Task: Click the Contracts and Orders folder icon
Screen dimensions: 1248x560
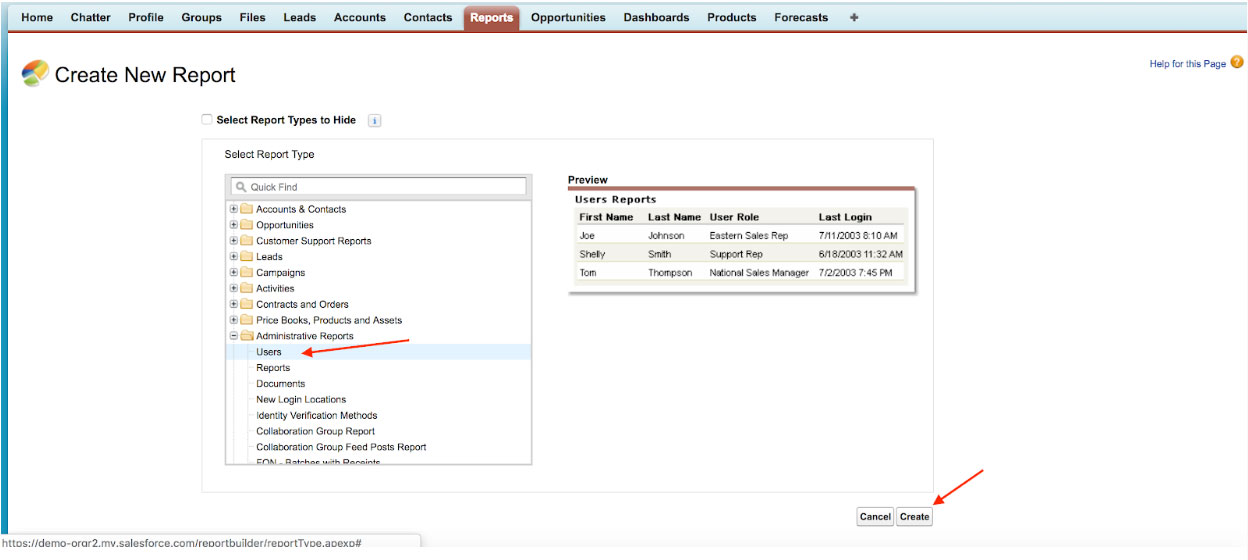Action: 246,305
